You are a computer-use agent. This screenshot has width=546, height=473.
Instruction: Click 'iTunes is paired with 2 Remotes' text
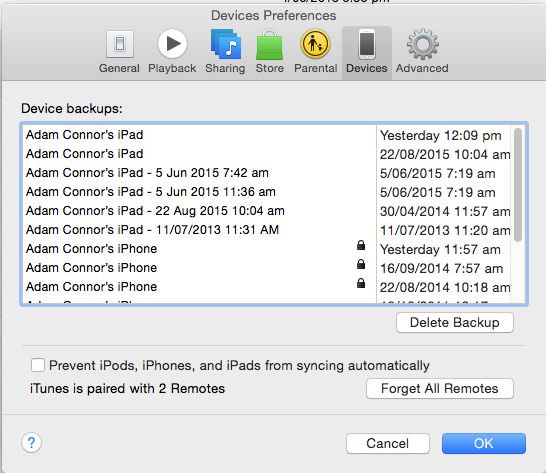(127, 388)
